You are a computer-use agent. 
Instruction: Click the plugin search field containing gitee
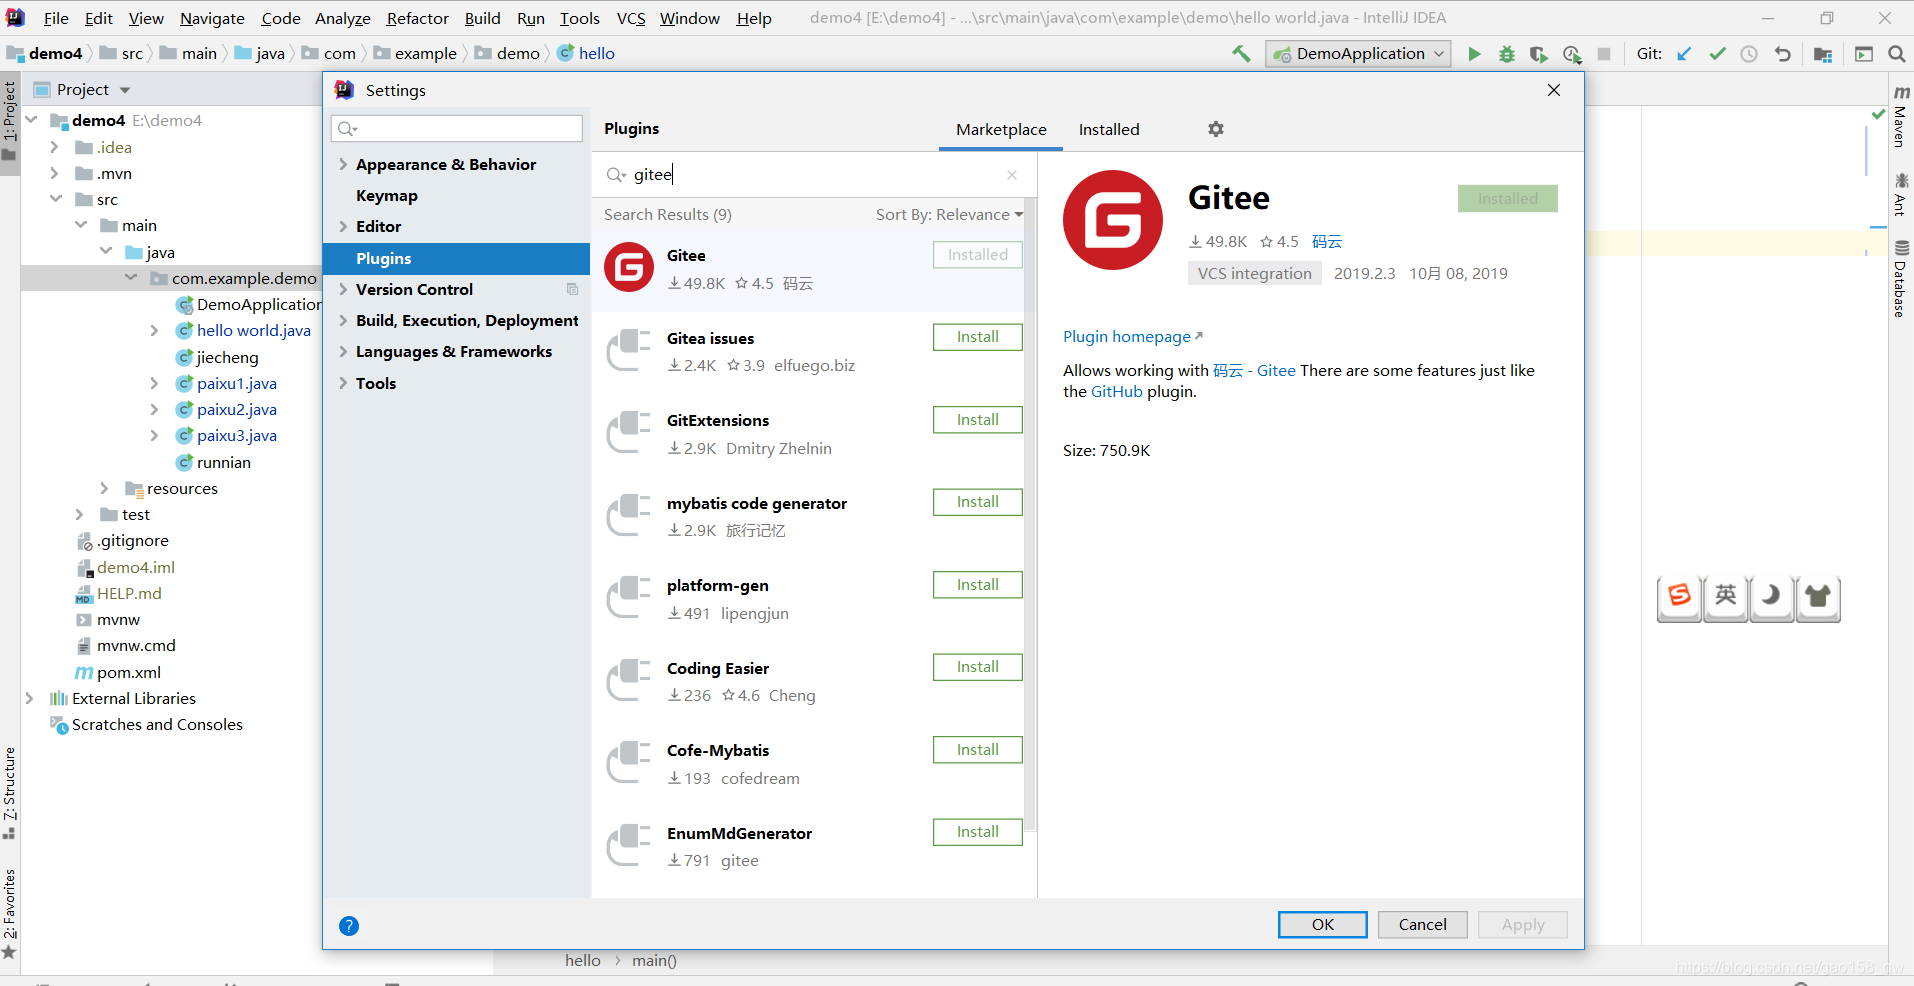pyautogui.click(x=812, y=175)
